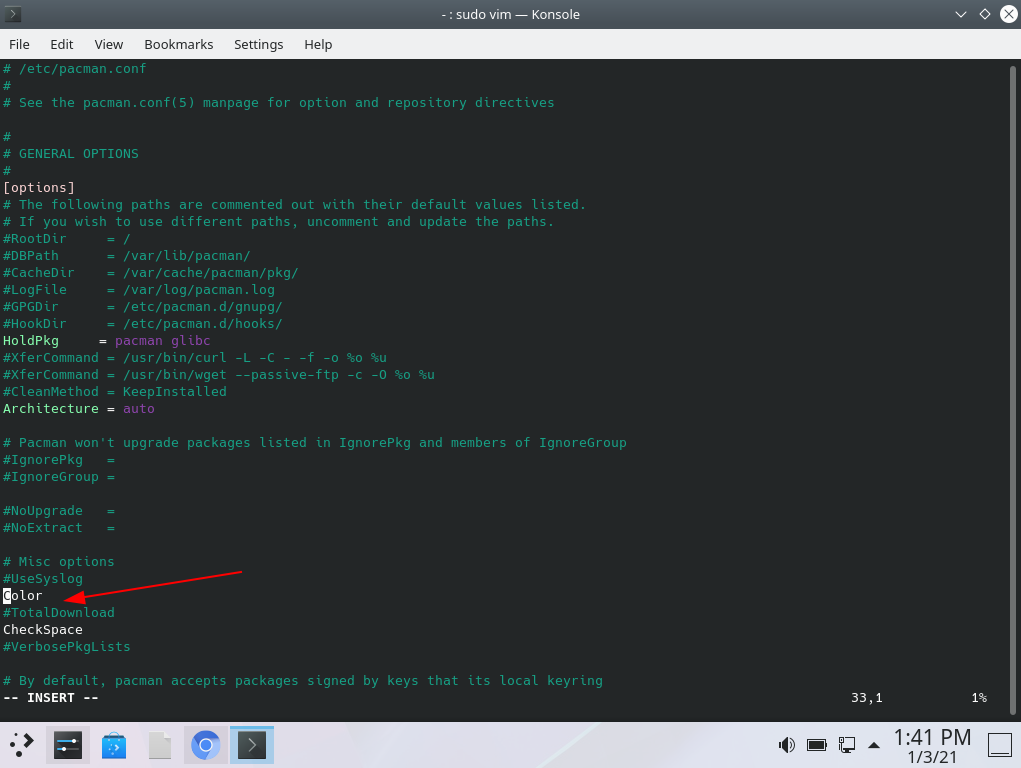Click the Konsole window icon in the titlebar
Screen dimensions: 1021x768
pyautogui.click(x=11, y=14)
